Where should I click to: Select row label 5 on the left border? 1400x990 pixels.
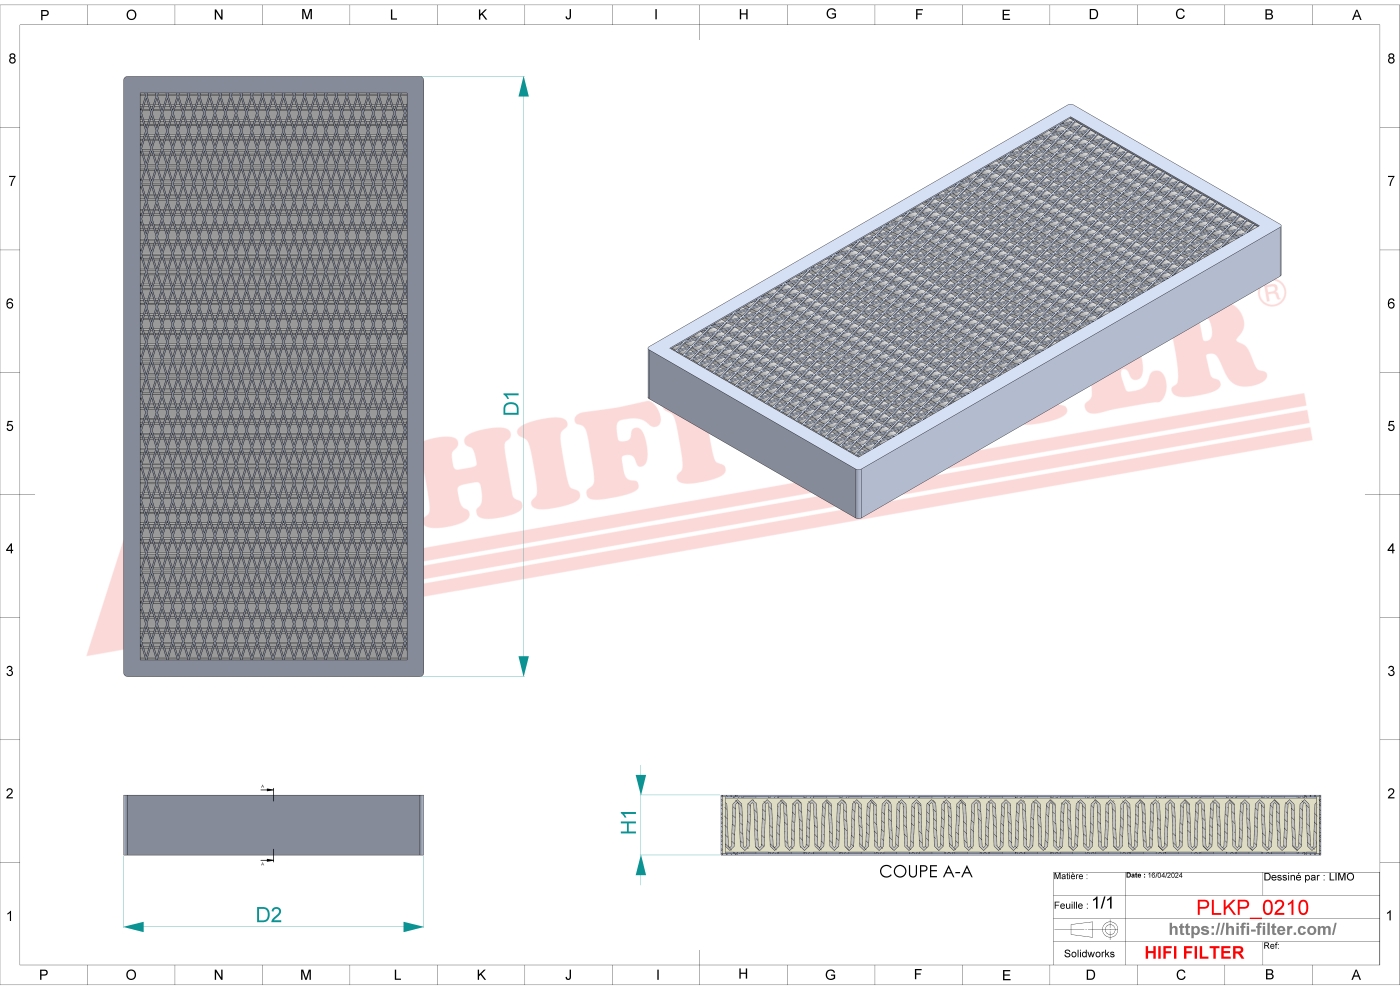[x=10, y=426]
